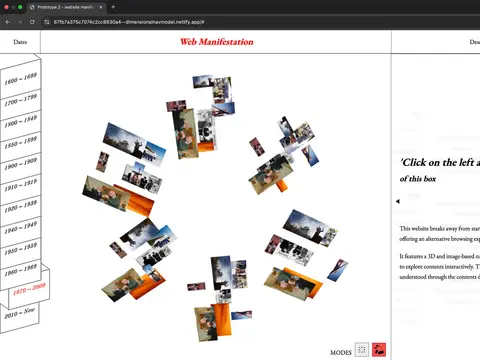Click the site settings icon in address bar

(47, 22)
